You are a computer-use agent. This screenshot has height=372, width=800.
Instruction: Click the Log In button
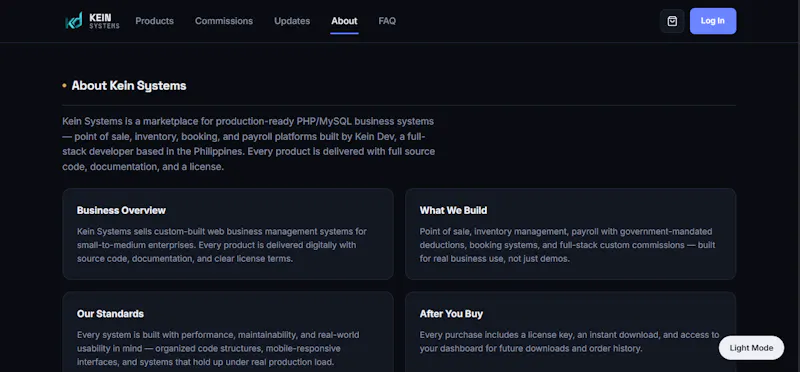coord(713,21)
